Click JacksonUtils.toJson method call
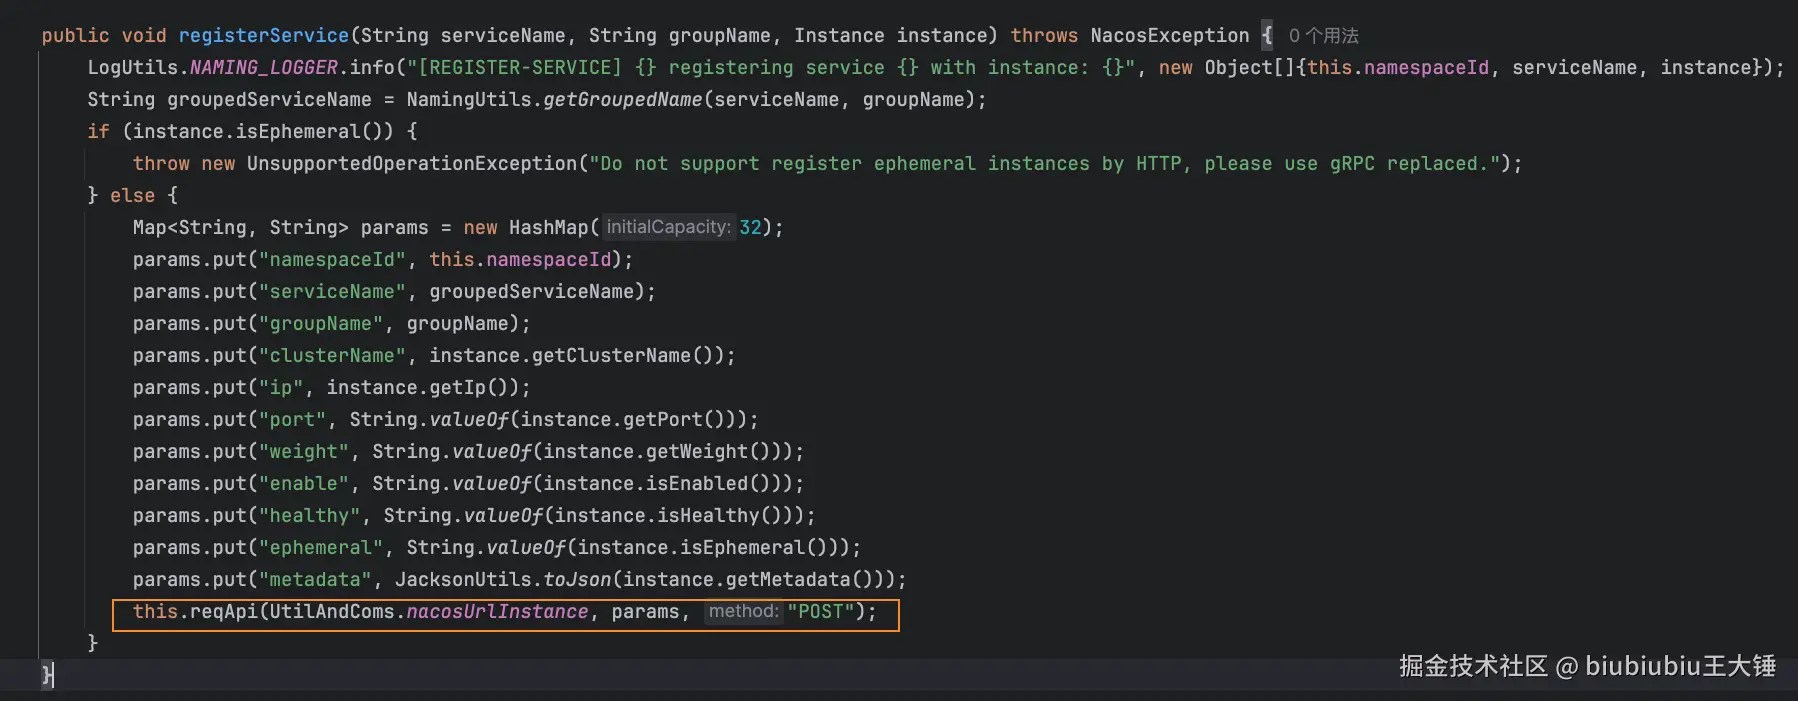Screen dimensions: 1798x701 503,580
